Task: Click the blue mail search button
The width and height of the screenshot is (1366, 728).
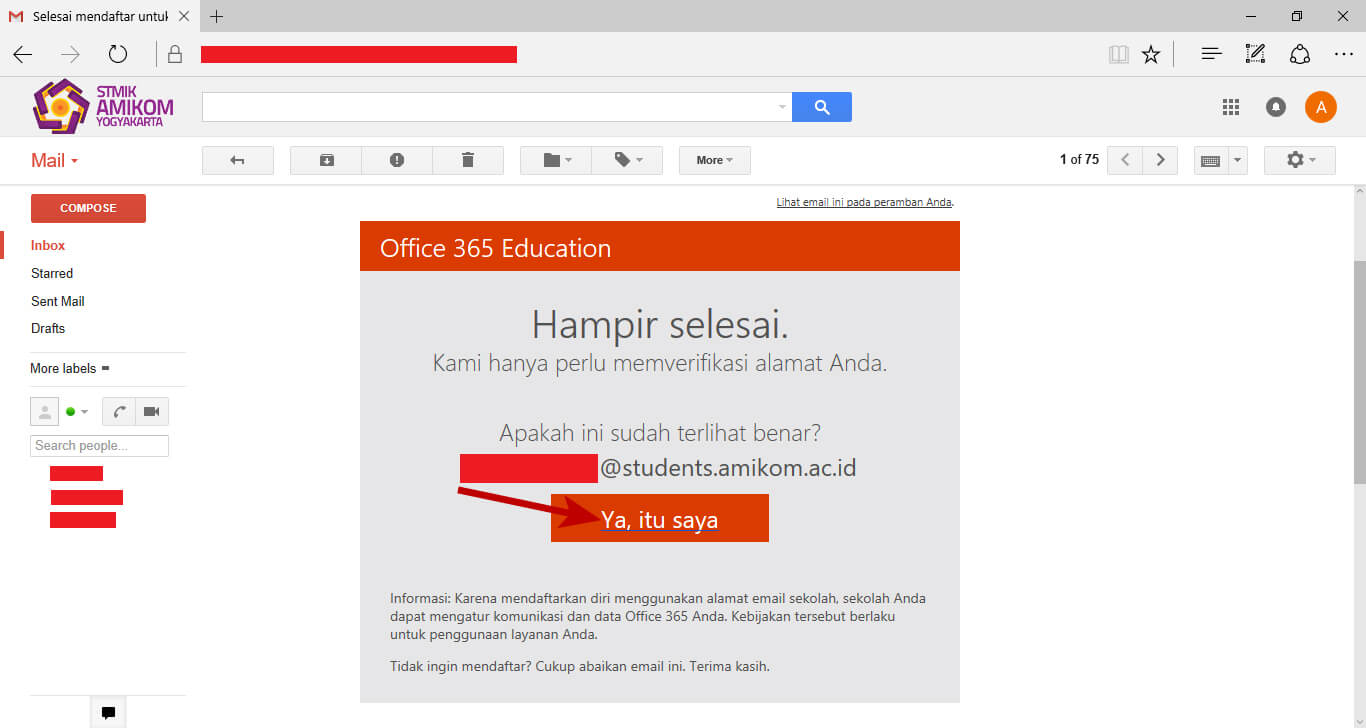Action: pyautogui.click(x=822, y=107)
